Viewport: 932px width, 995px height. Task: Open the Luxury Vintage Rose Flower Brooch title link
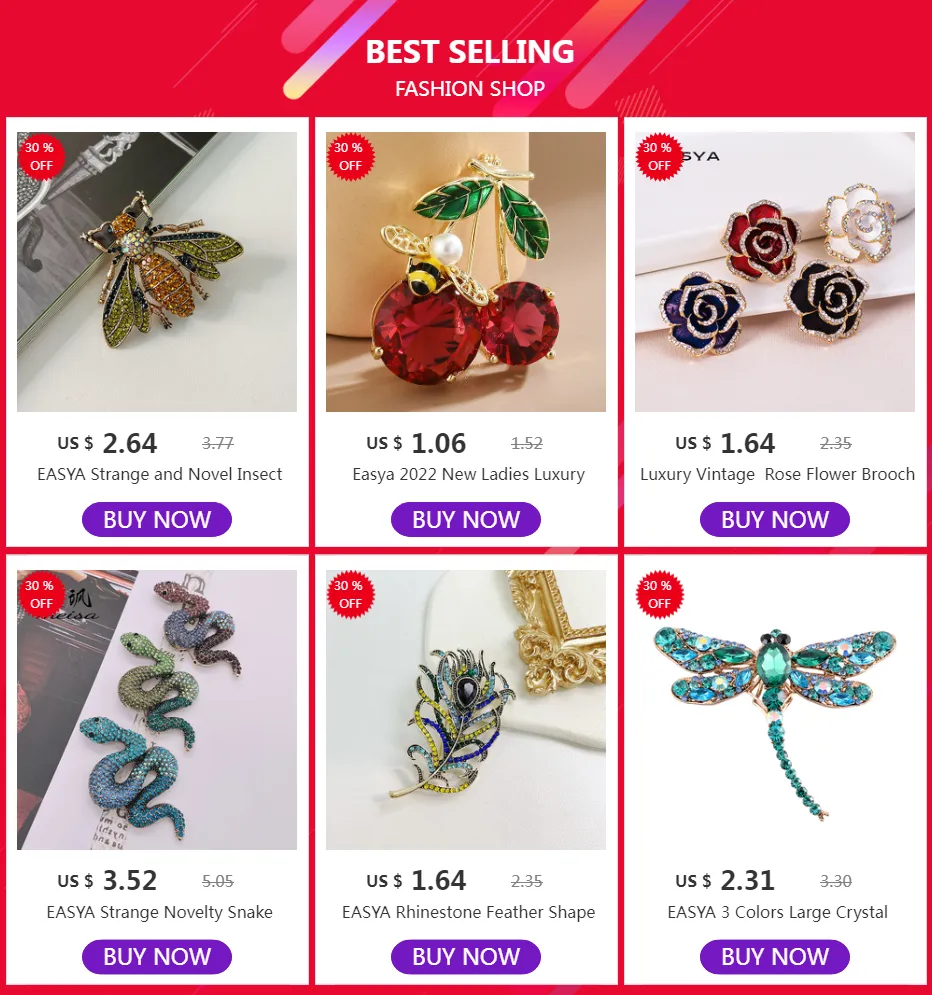pos(777,474)
